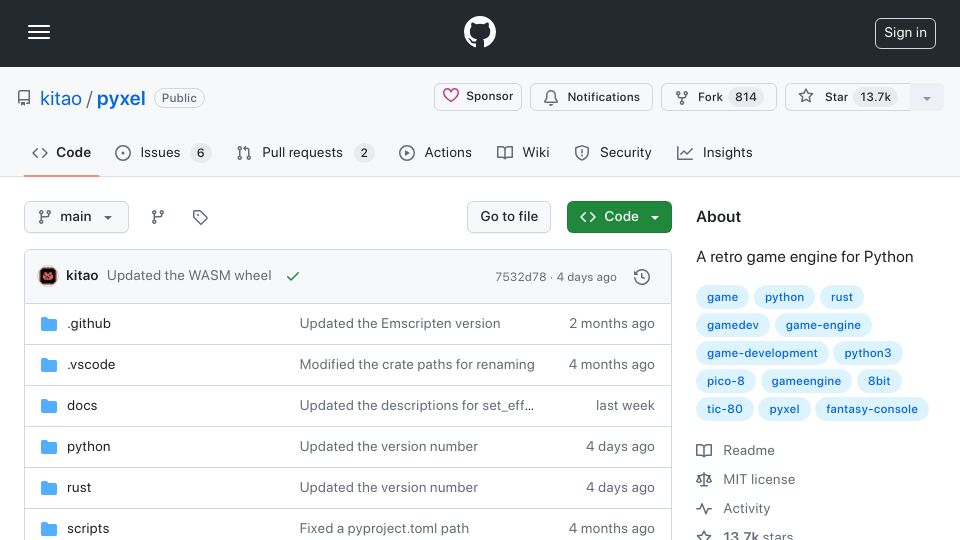This screenshot has width=960, height=540.
Task: Switch to the Security tab
Action: (x=613, y=152)
